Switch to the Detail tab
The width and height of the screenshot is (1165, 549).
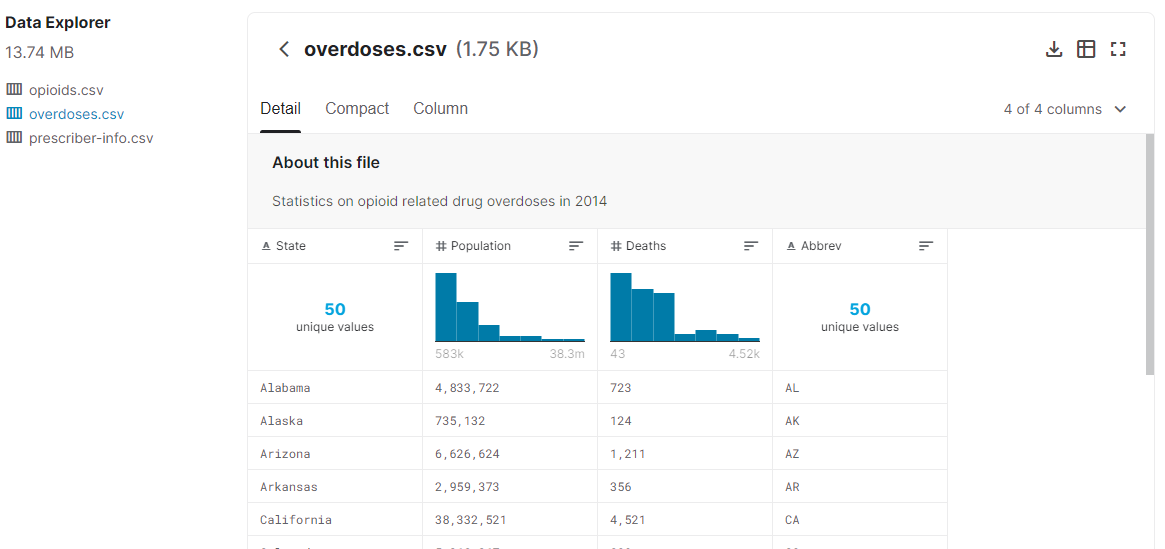pos(280,108)
